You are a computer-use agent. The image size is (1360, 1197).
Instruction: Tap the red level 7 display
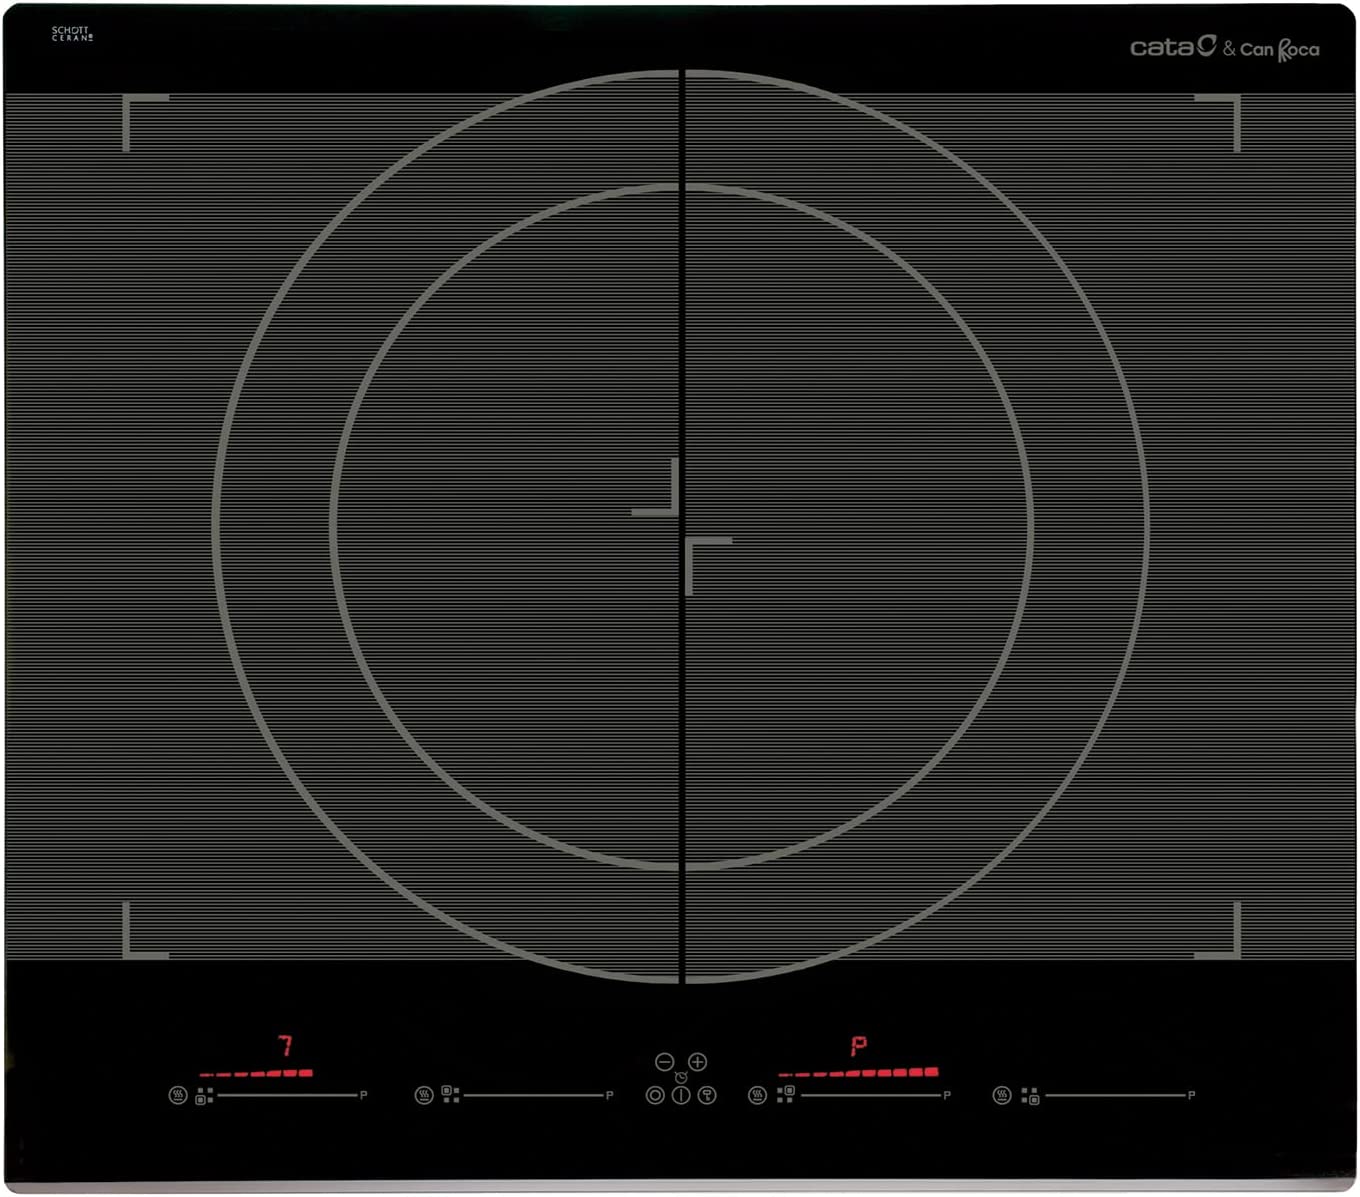286,1046
